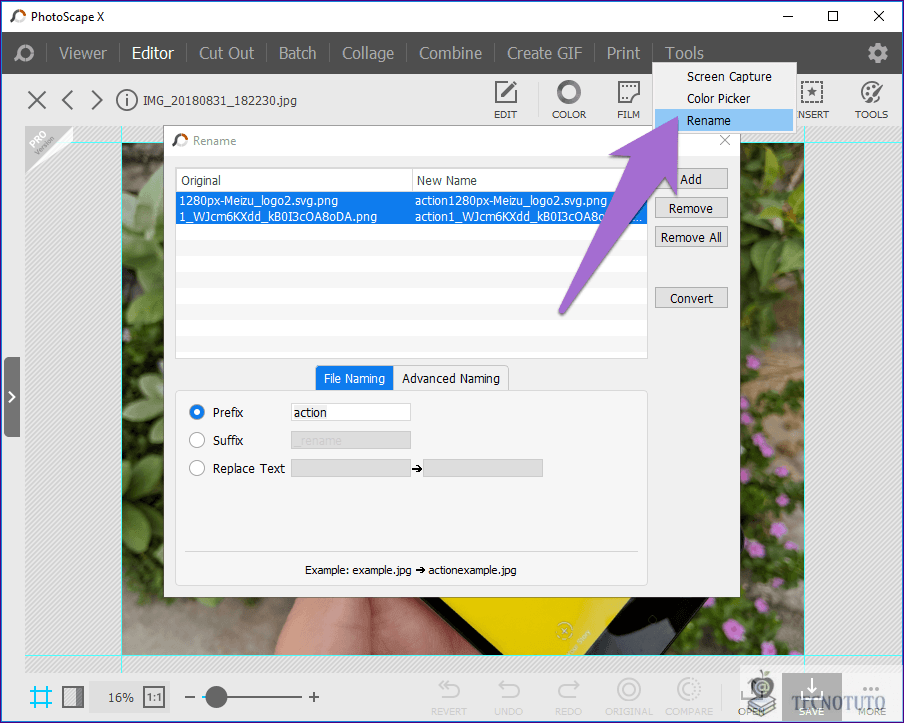The height and width of the screenshot is (723, 904).
Task: Open the INSERT tool panel
Action: click(x=812, y=100)
